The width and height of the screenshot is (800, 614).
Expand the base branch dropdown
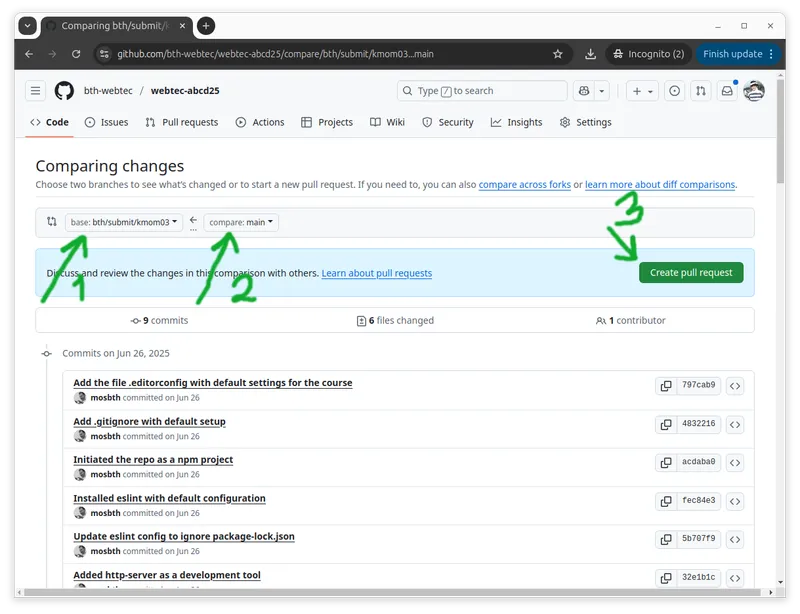pyautogui.click(x=124, y=222)
